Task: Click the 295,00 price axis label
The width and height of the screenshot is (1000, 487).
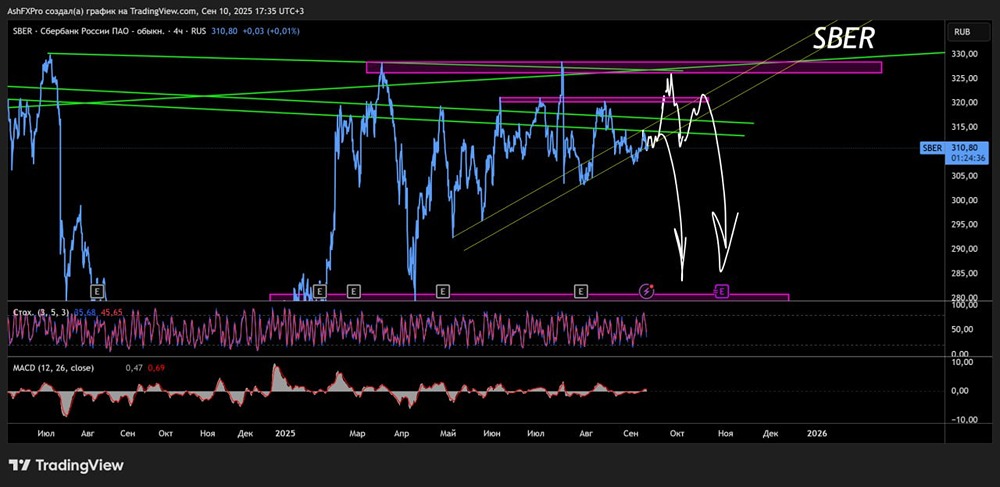Action: (965, 224)
